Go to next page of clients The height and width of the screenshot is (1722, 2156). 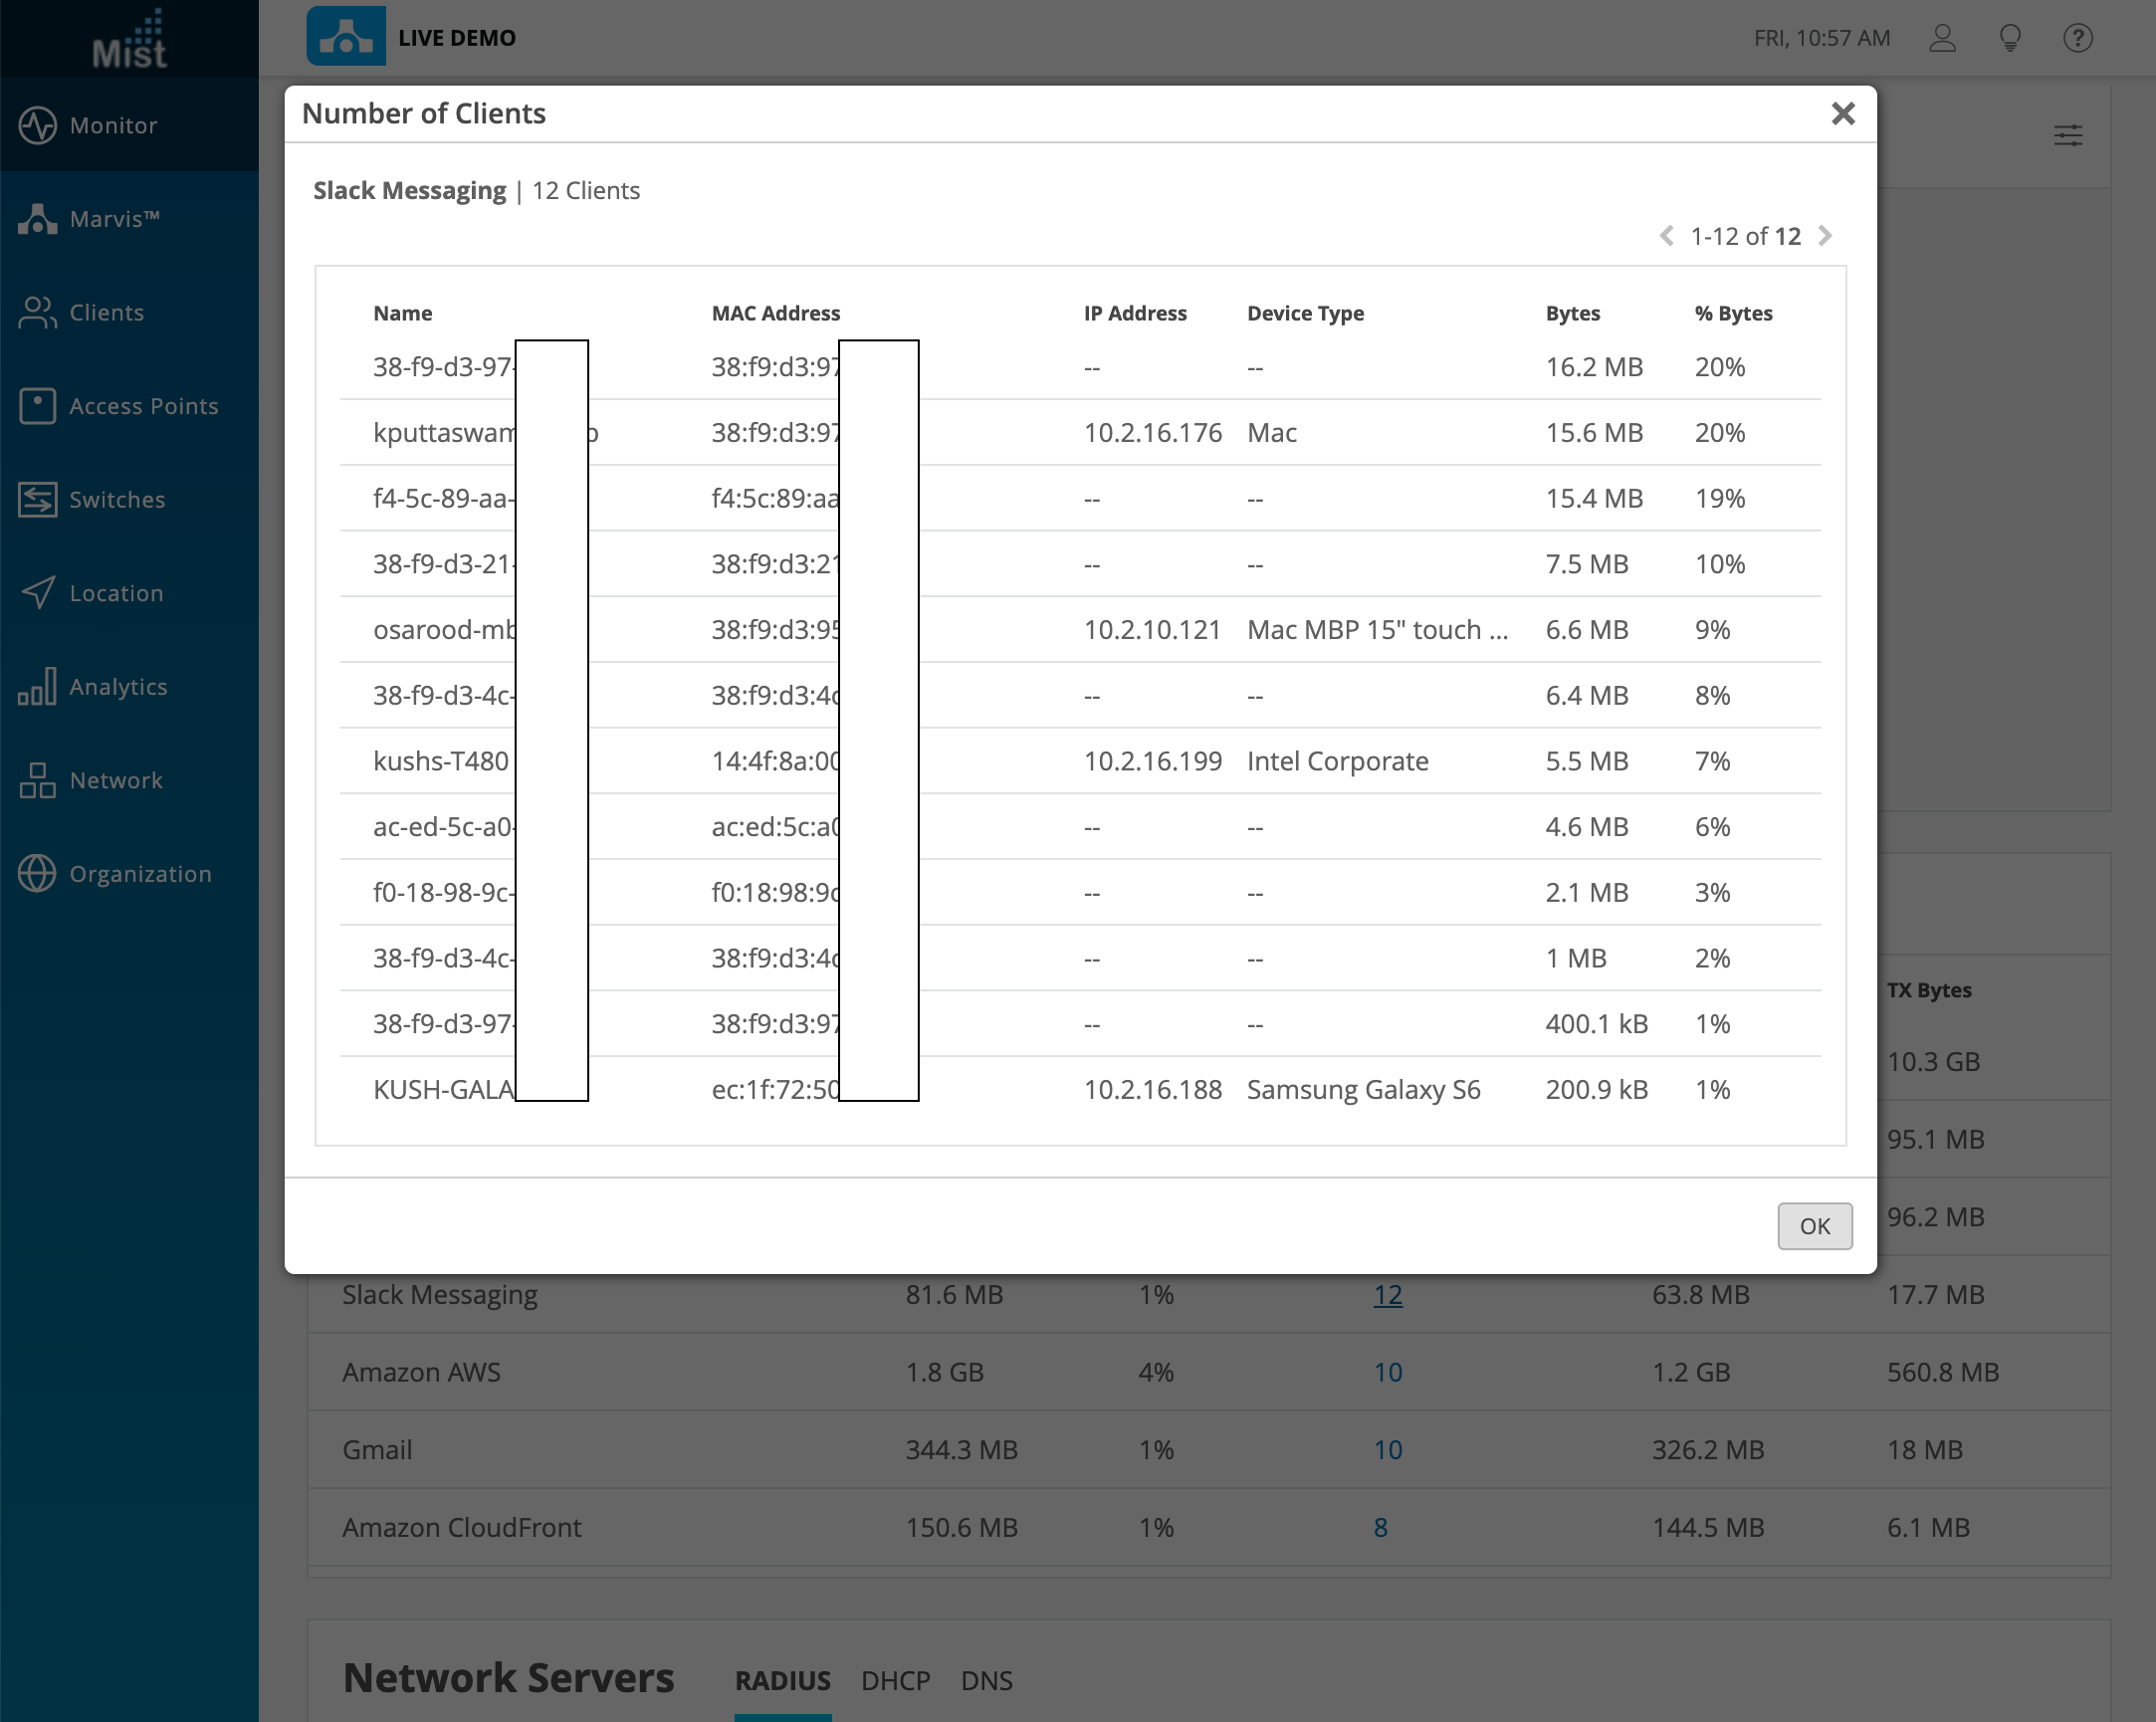click(x=1825, y=236)
